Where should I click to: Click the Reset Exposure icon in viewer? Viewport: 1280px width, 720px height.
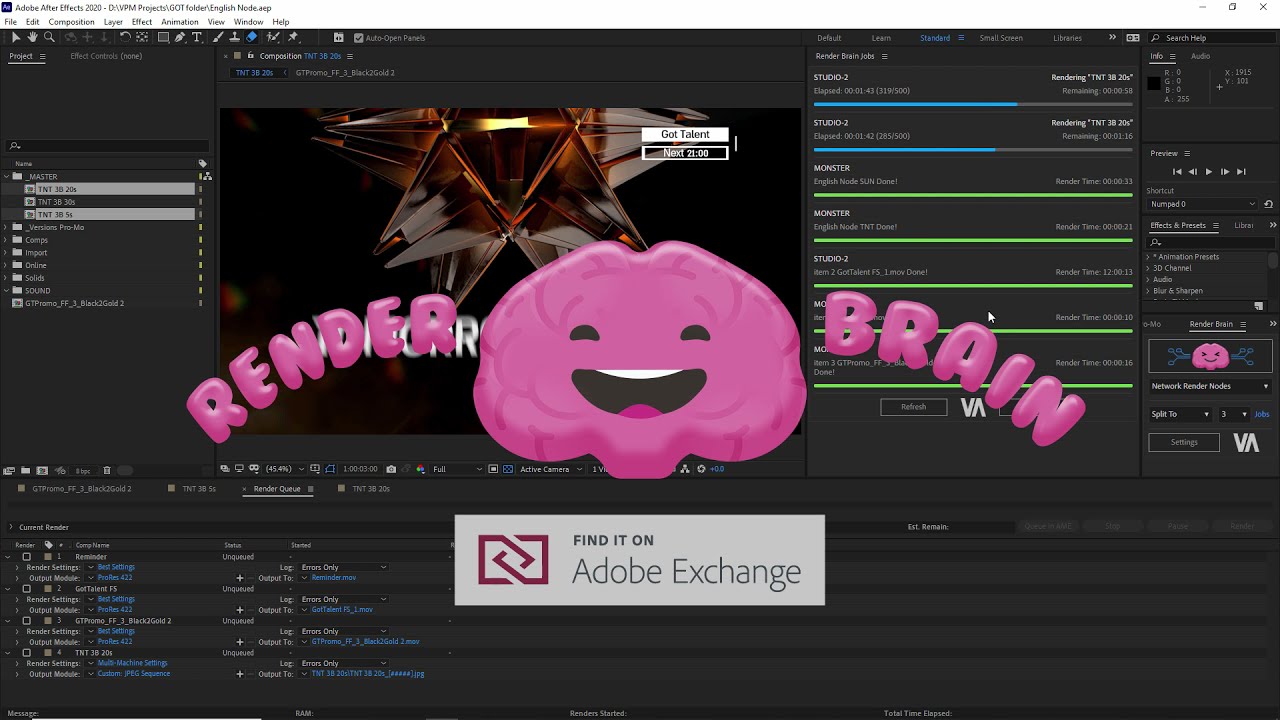point(701,469)
